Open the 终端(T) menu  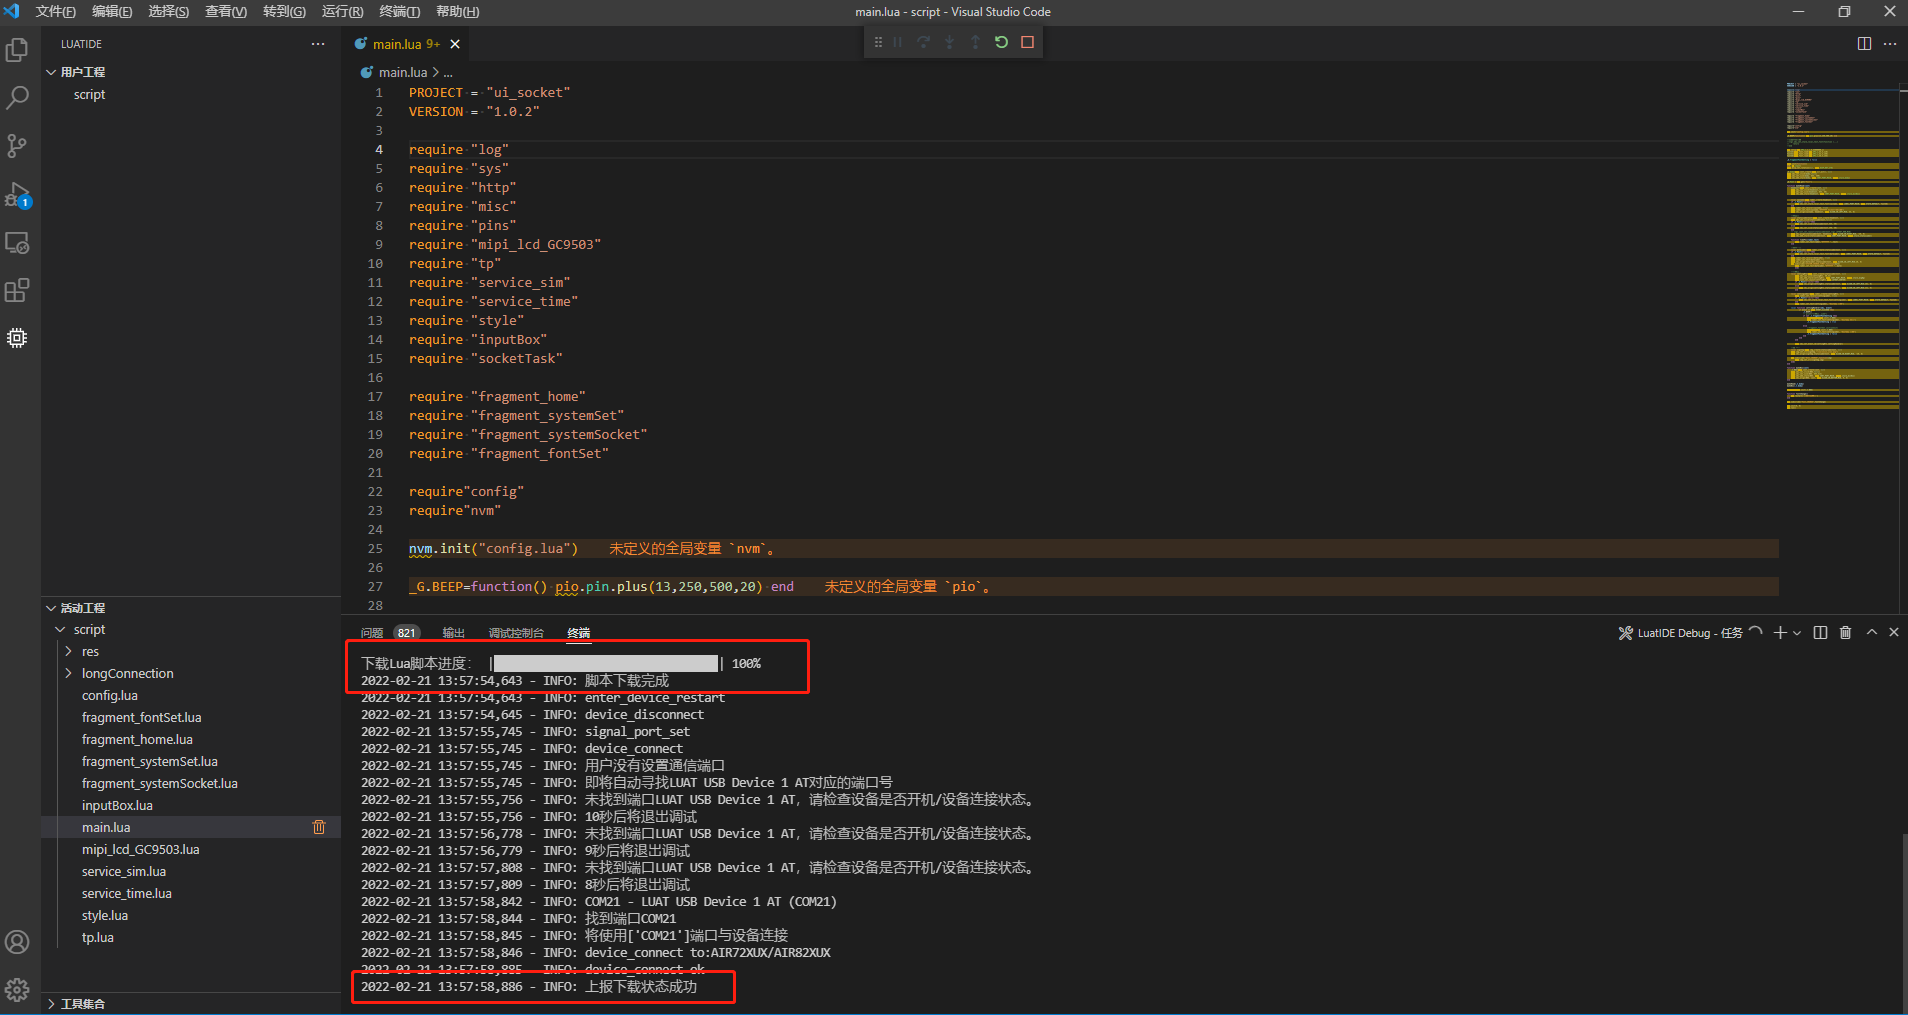[x=399, y=12]
